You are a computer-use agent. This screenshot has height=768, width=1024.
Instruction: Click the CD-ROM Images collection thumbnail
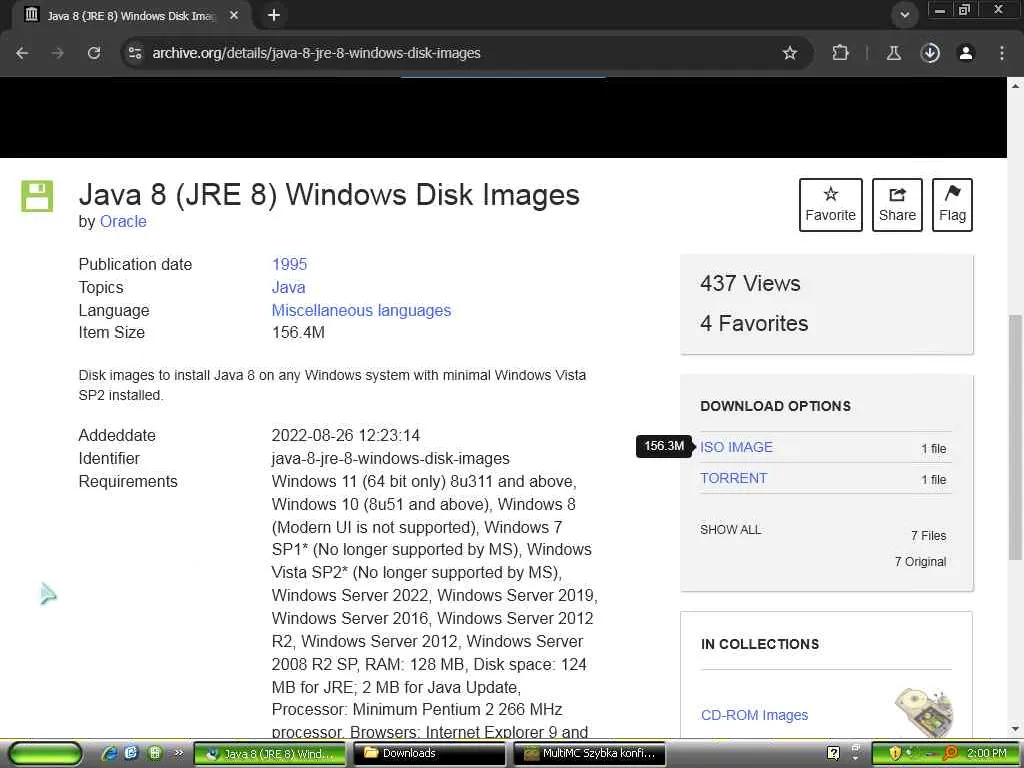point(923,712)
